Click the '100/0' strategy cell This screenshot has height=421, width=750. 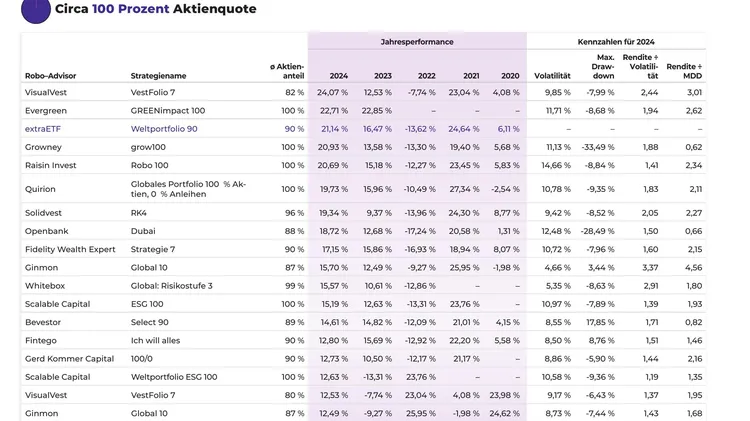142,358
